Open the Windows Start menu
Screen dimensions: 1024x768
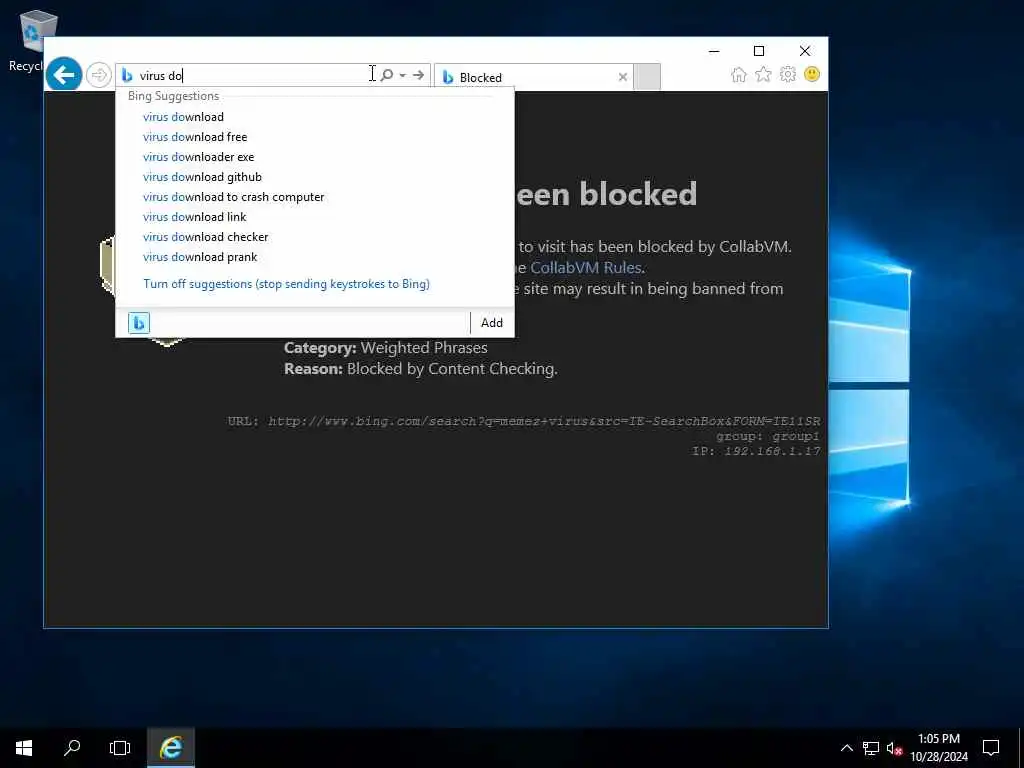pyautogui.click(x=24, y=748)
